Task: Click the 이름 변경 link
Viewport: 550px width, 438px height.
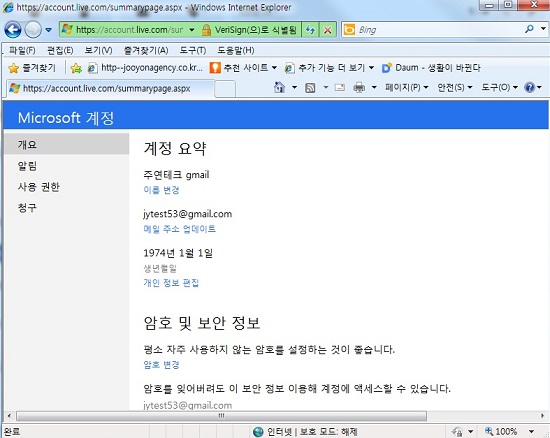Action: (161, 190)
